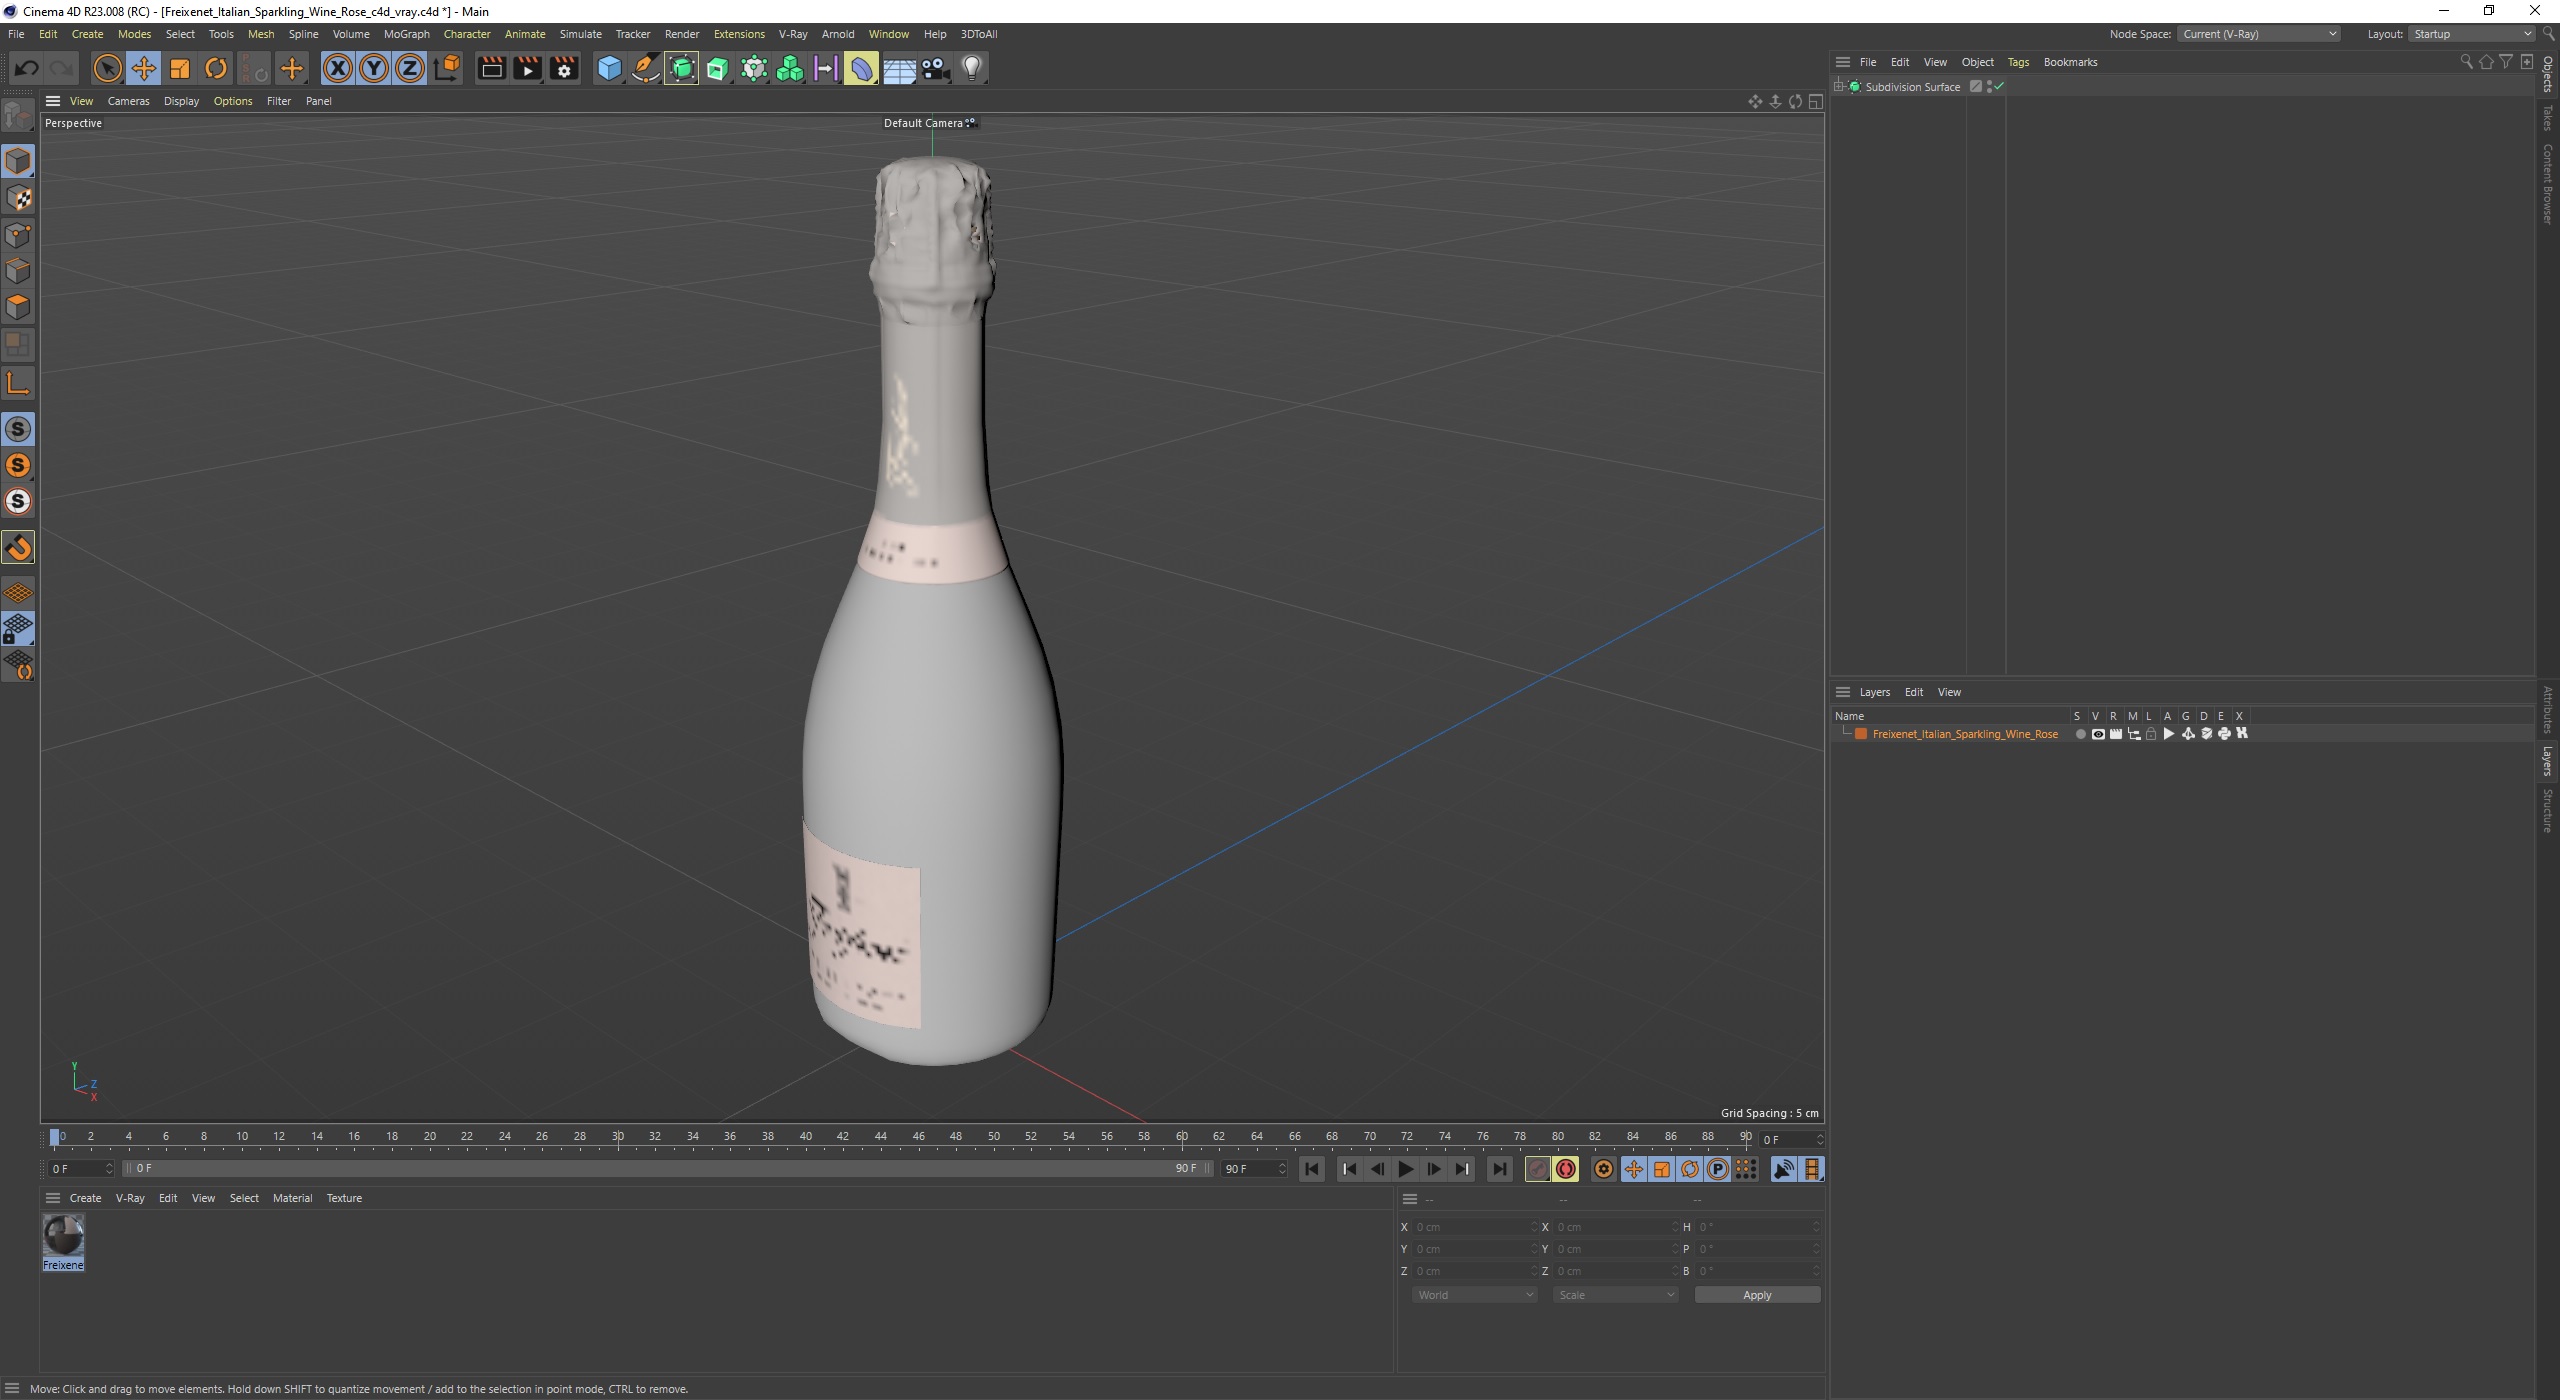Click the Subdivision Surface generator icon
This screenshot has width=2560, height=1400.
pos(682,68)
